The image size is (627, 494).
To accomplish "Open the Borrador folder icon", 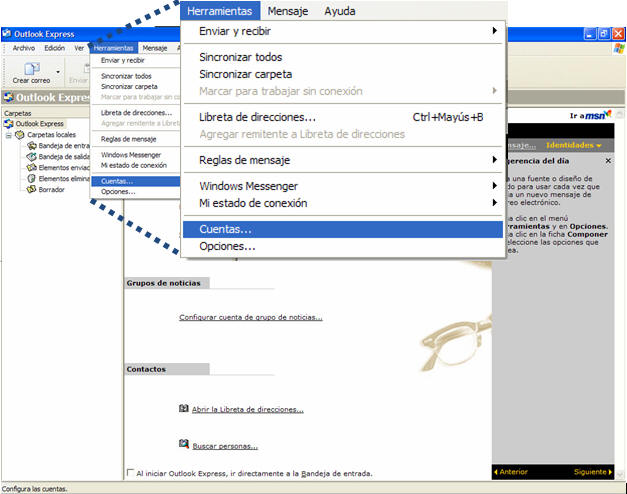I will coord(32,189).
